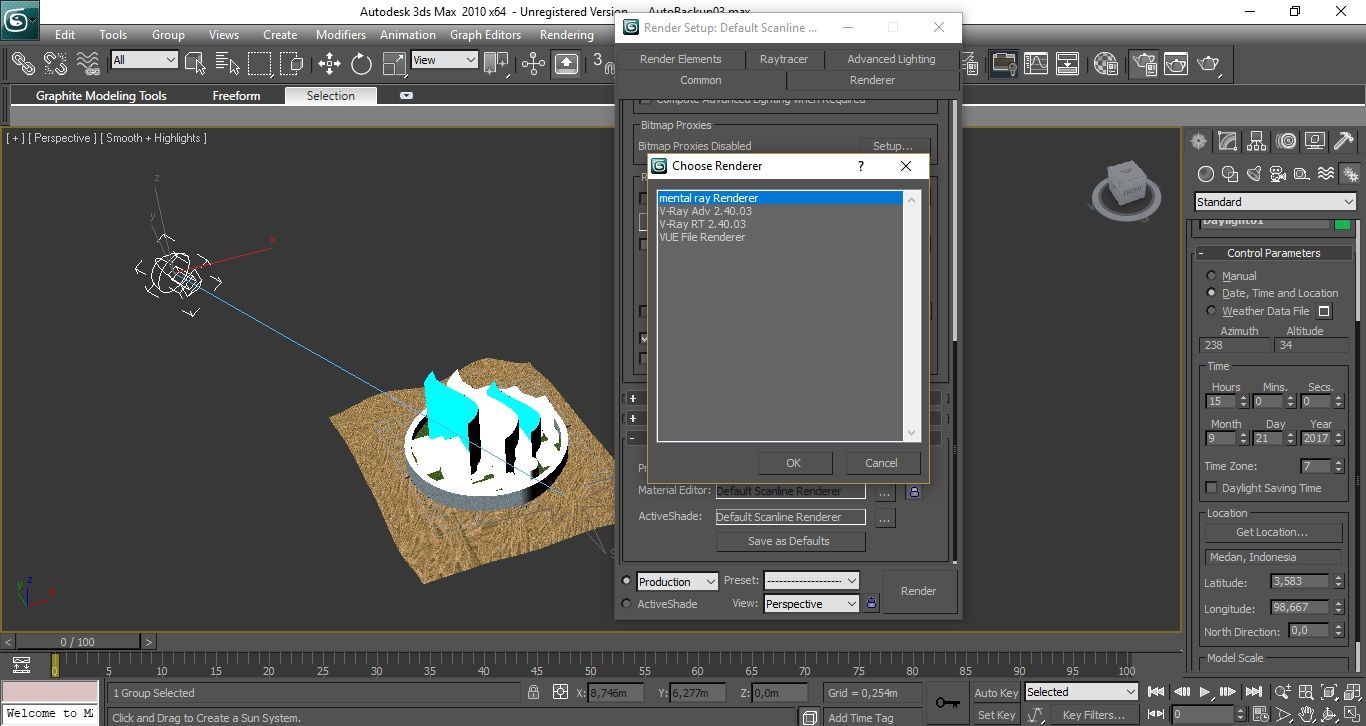1366x726 pixels.
Task: Open the View Perspective dropdown
Action: [x=811, y=604]
